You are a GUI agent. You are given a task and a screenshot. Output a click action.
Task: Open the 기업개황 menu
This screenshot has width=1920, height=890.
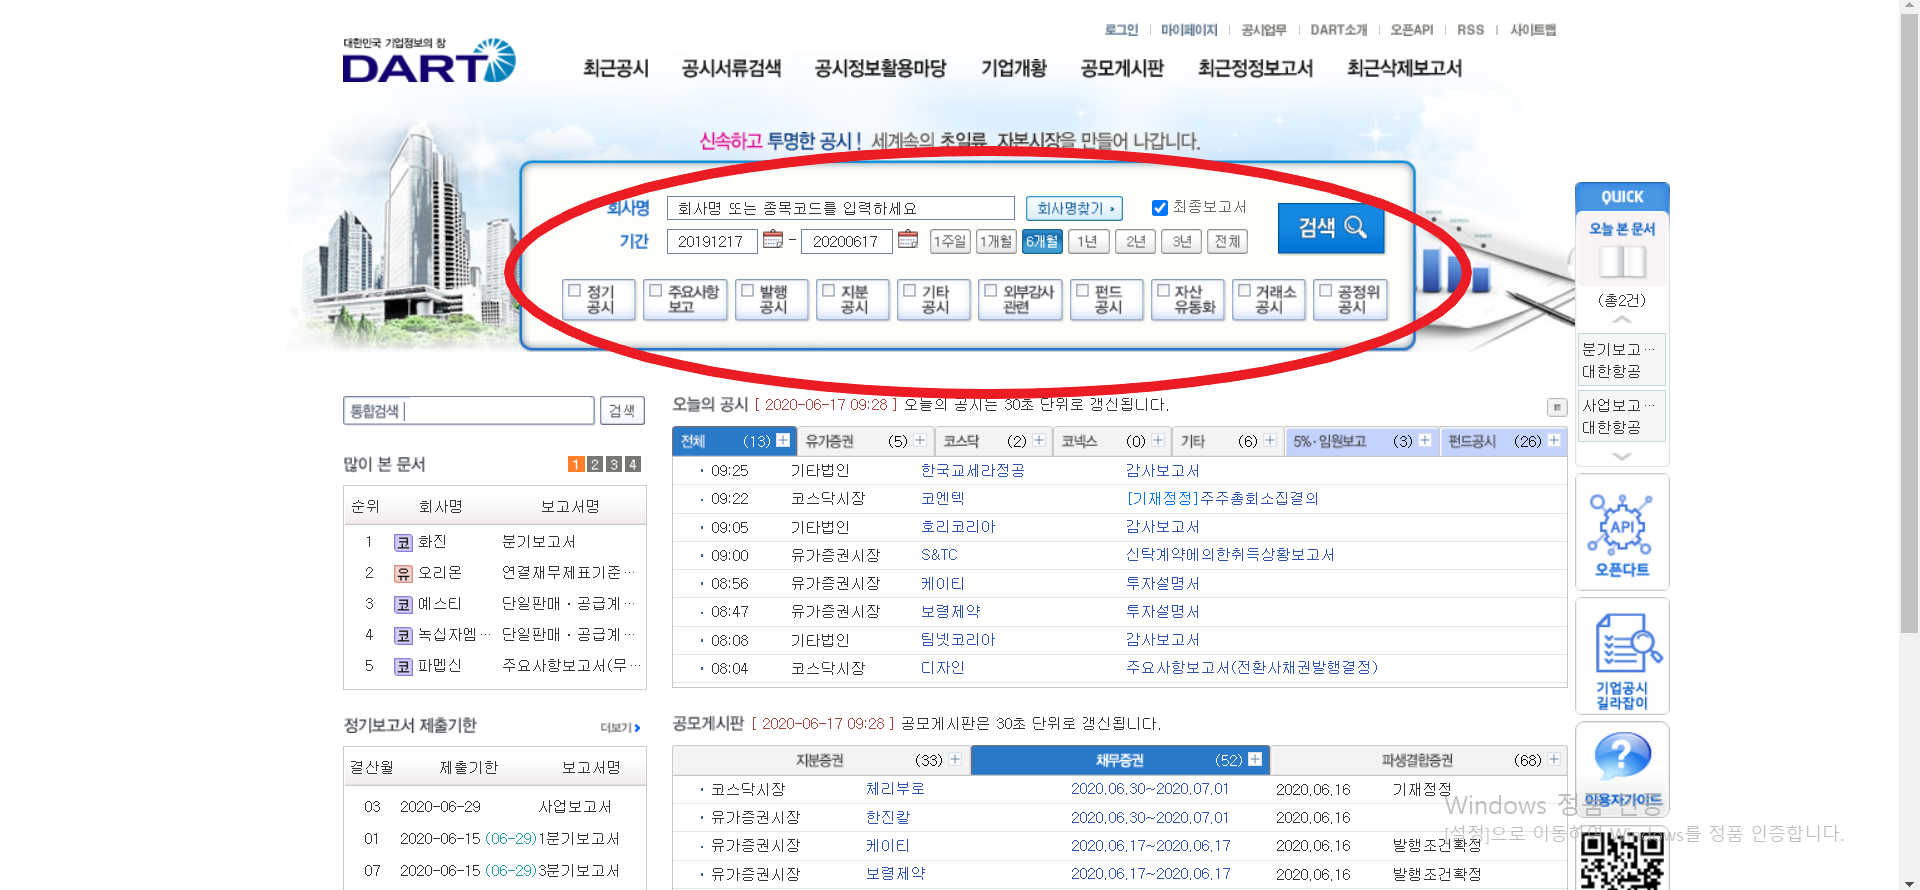click(x=1014, y=68)
